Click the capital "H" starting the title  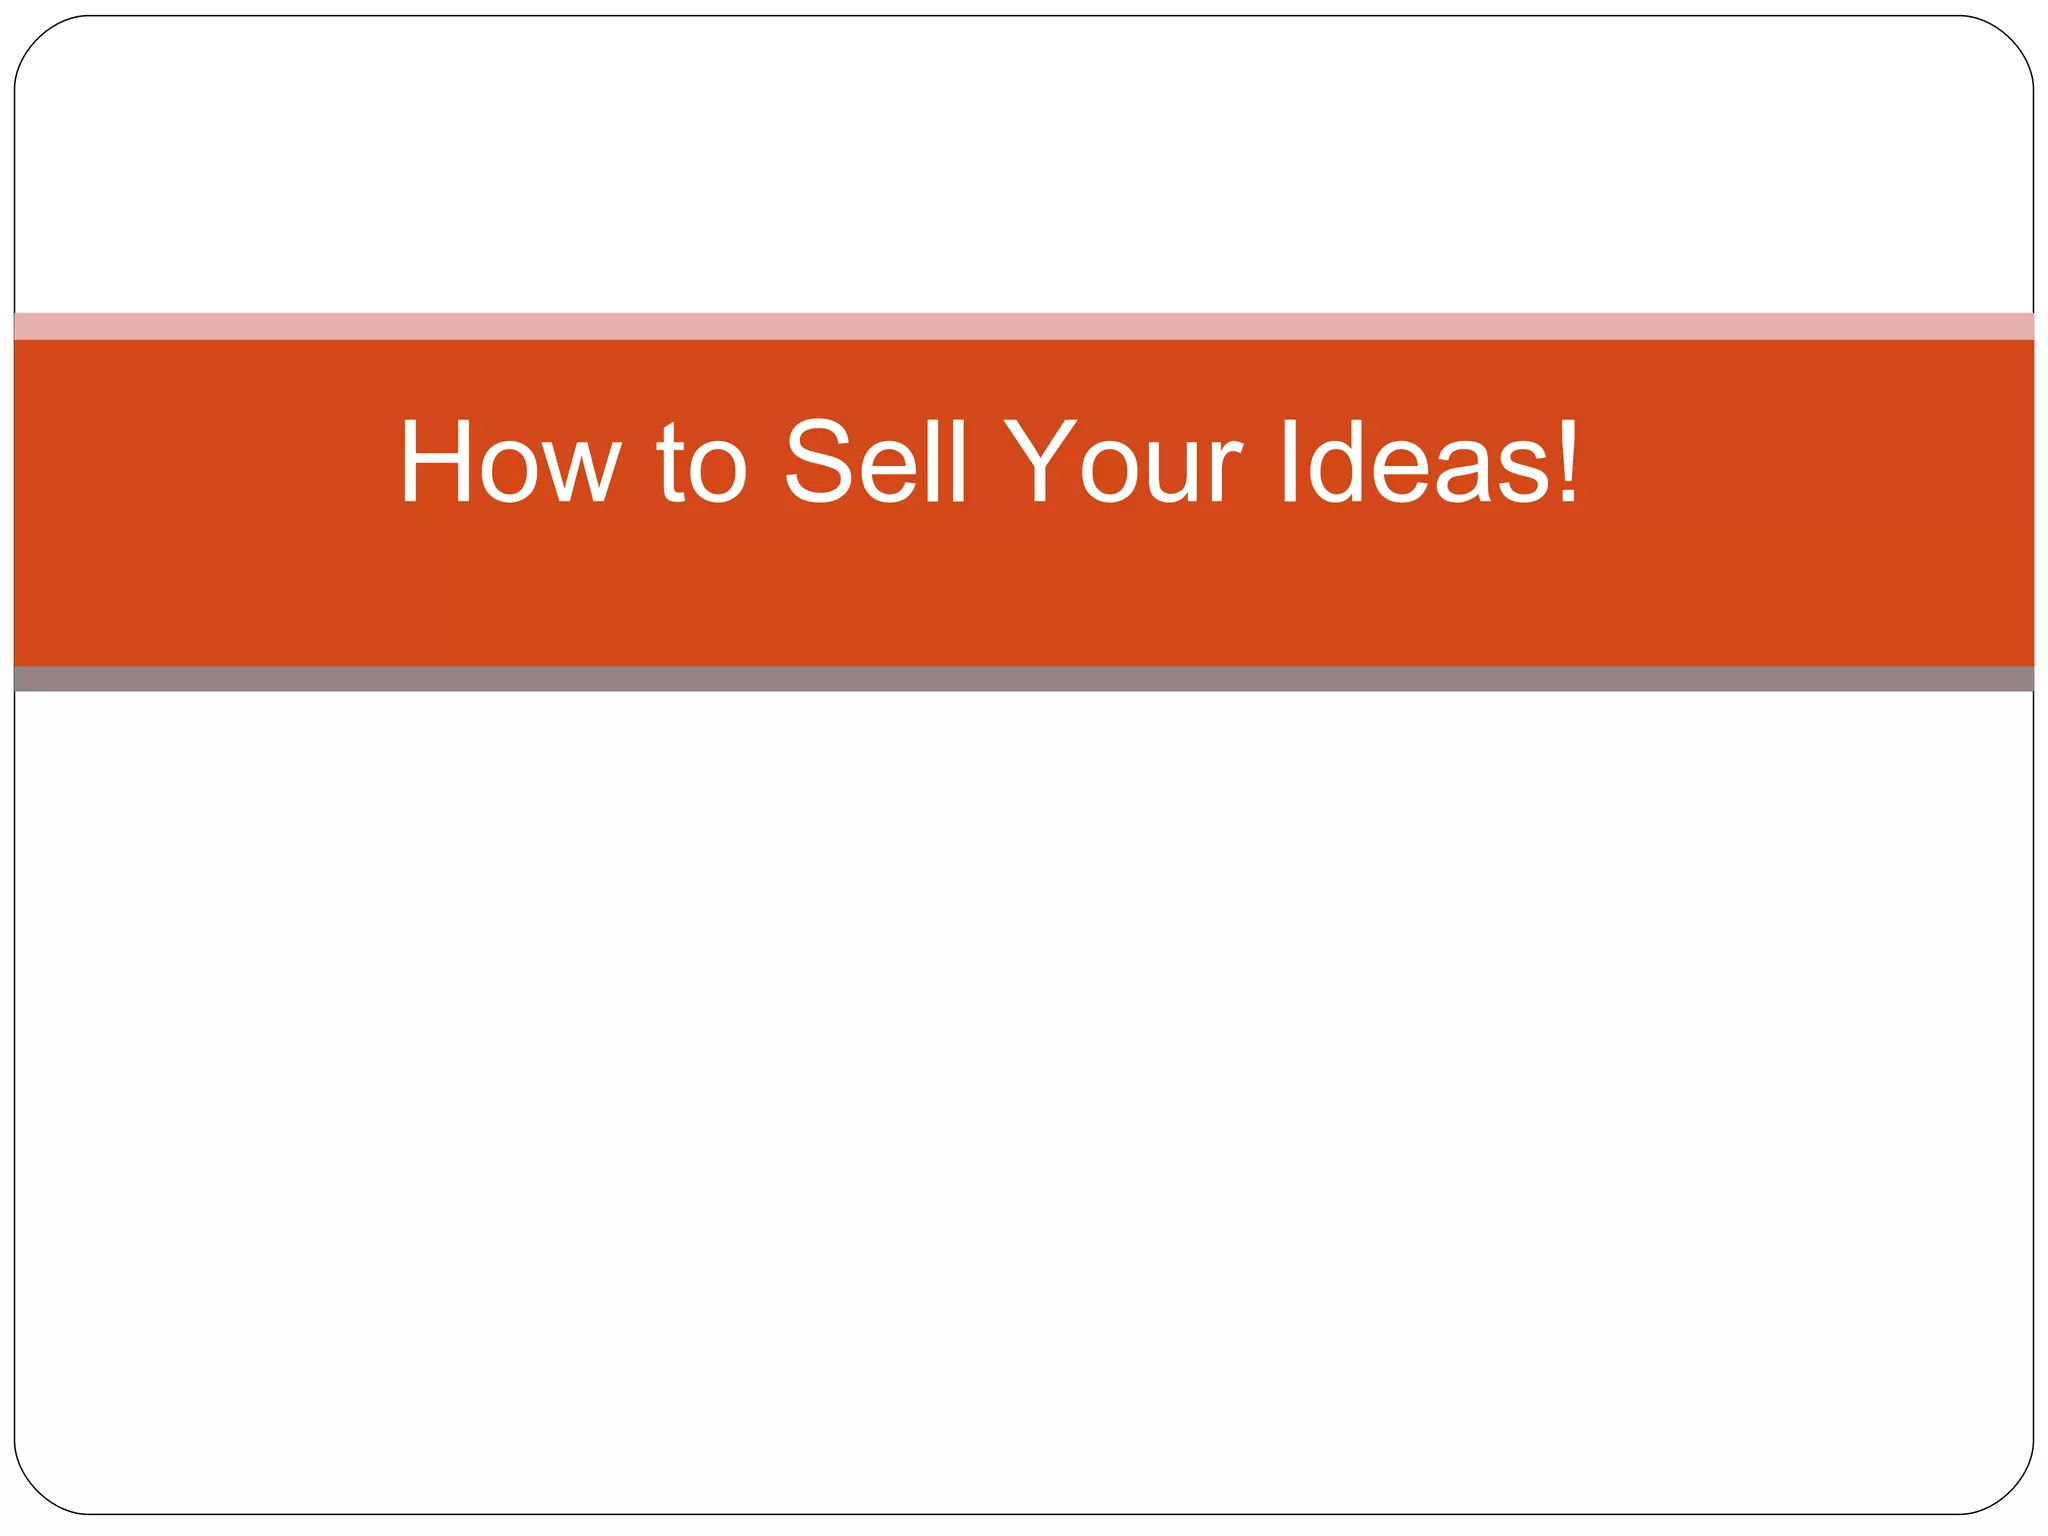(x=436, y=461)
